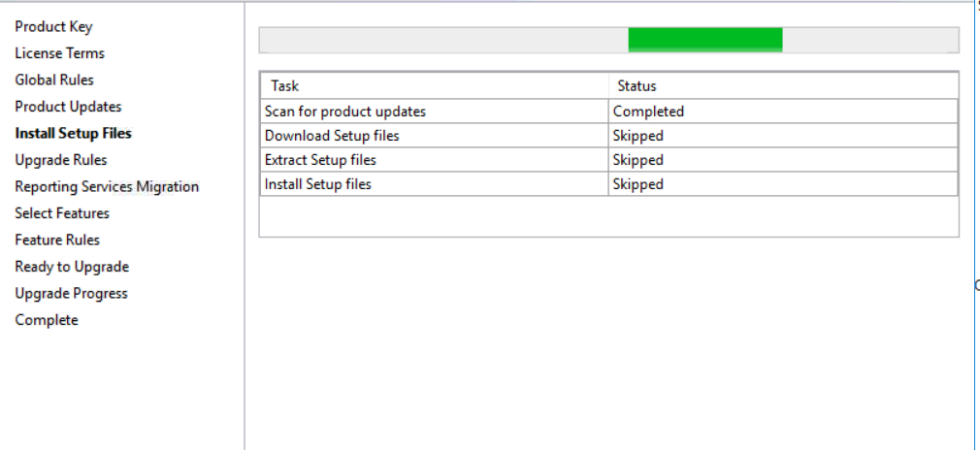980x450 pixels.
Task: Select the Product Key step
Action: click(53, 27)
